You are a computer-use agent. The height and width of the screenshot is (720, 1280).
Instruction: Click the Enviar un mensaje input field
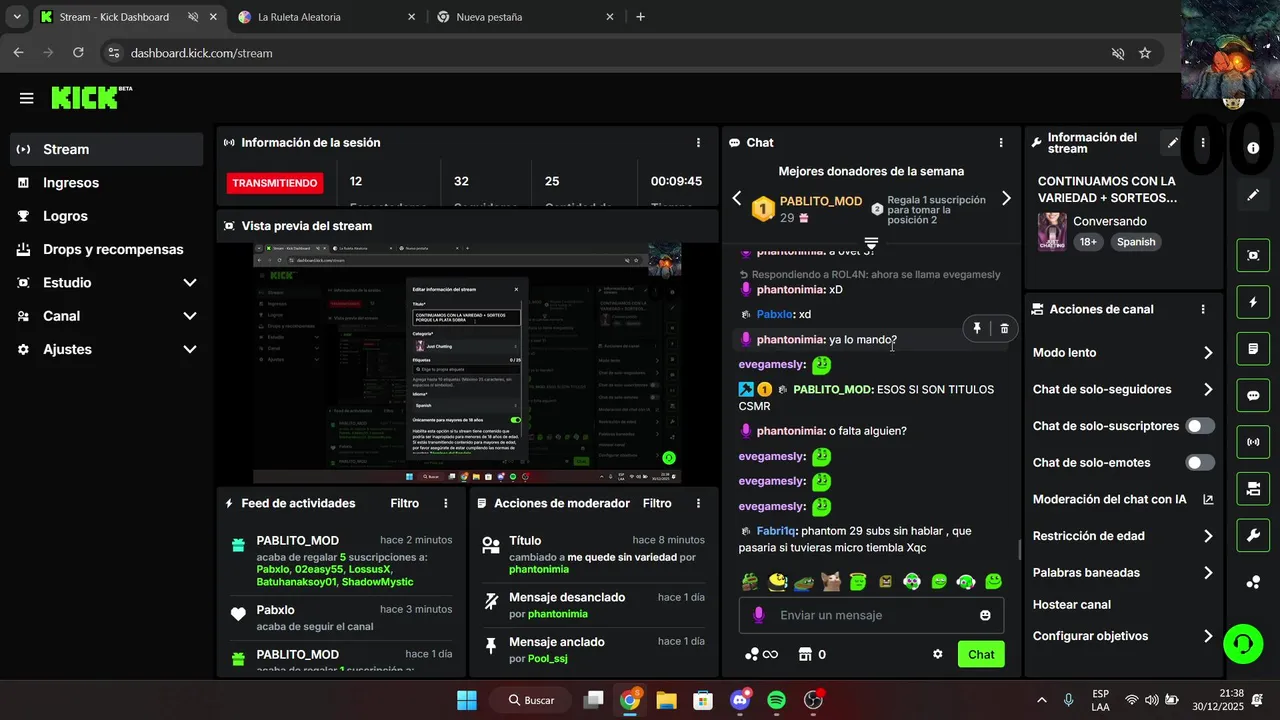(x=871, y=615)
